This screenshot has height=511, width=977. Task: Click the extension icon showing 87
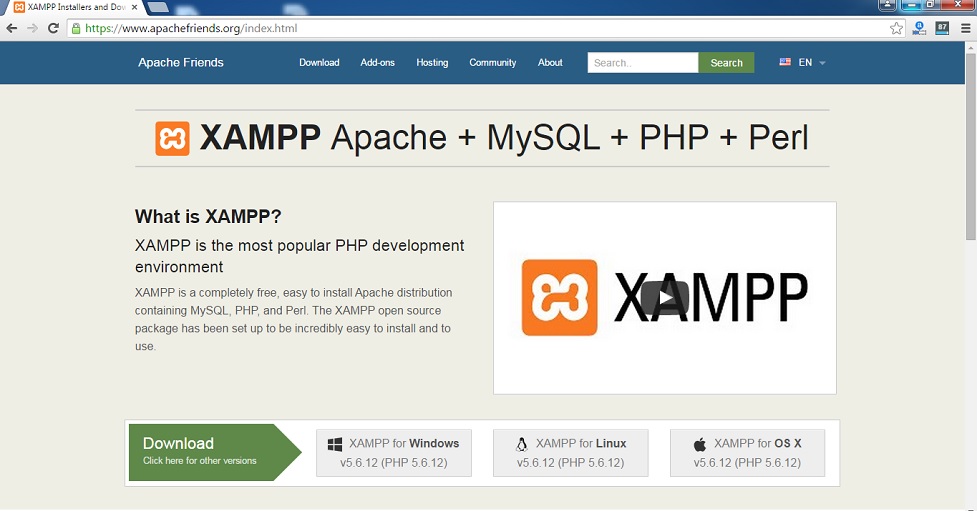[942, 28]
